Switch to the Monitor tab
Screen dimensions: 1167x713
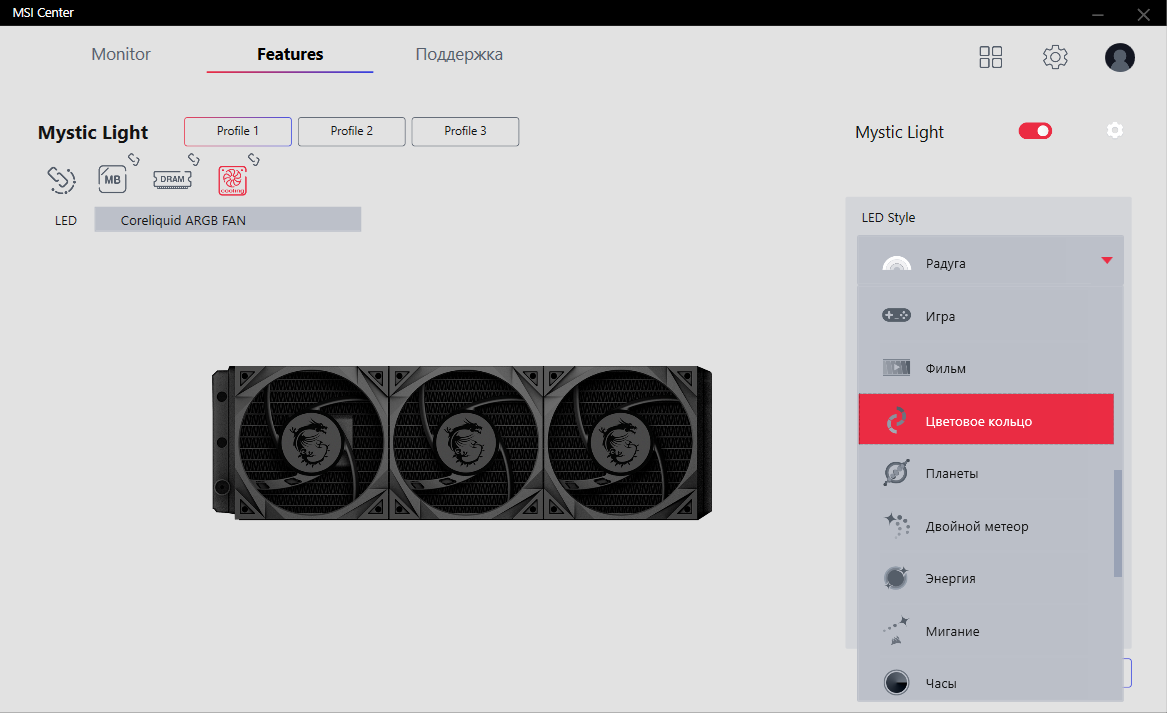tap(121, 54)
